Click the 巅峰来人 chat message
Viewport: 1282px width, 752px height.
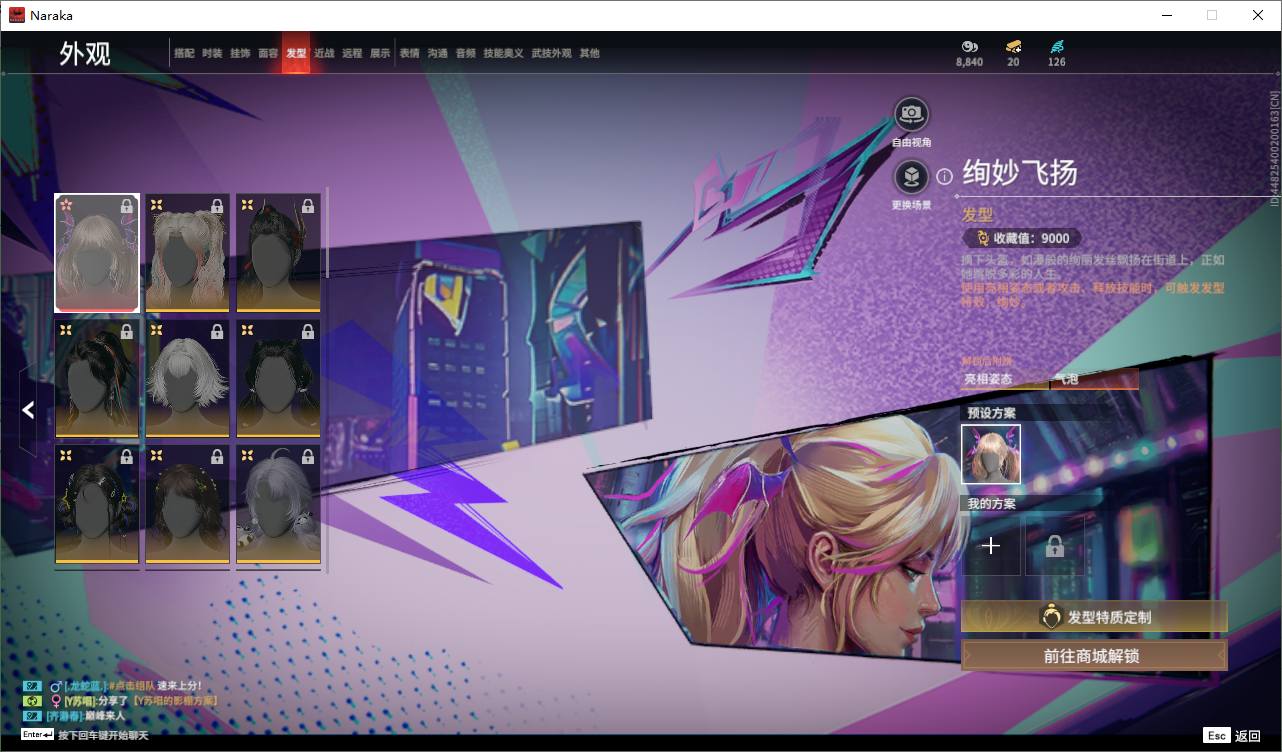(103, 716)
